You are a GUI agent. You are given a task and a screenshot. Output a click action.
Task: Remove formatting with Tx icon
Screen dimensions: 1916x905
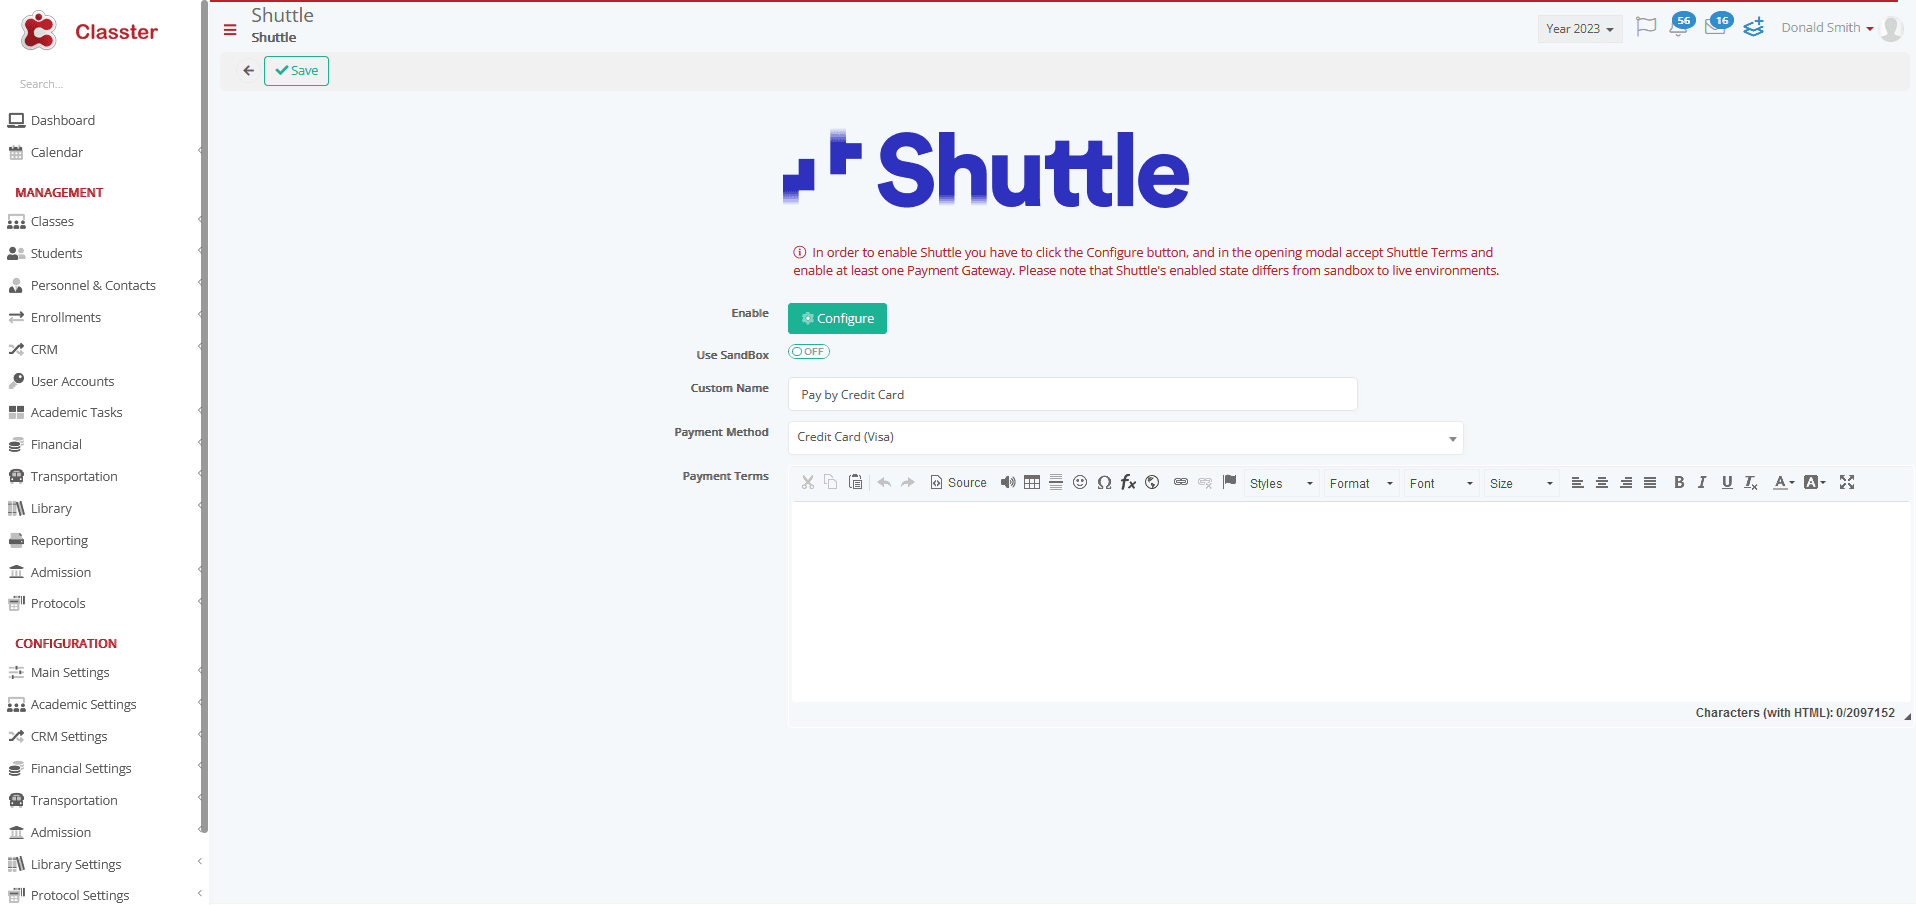[x=1751, y=482]
